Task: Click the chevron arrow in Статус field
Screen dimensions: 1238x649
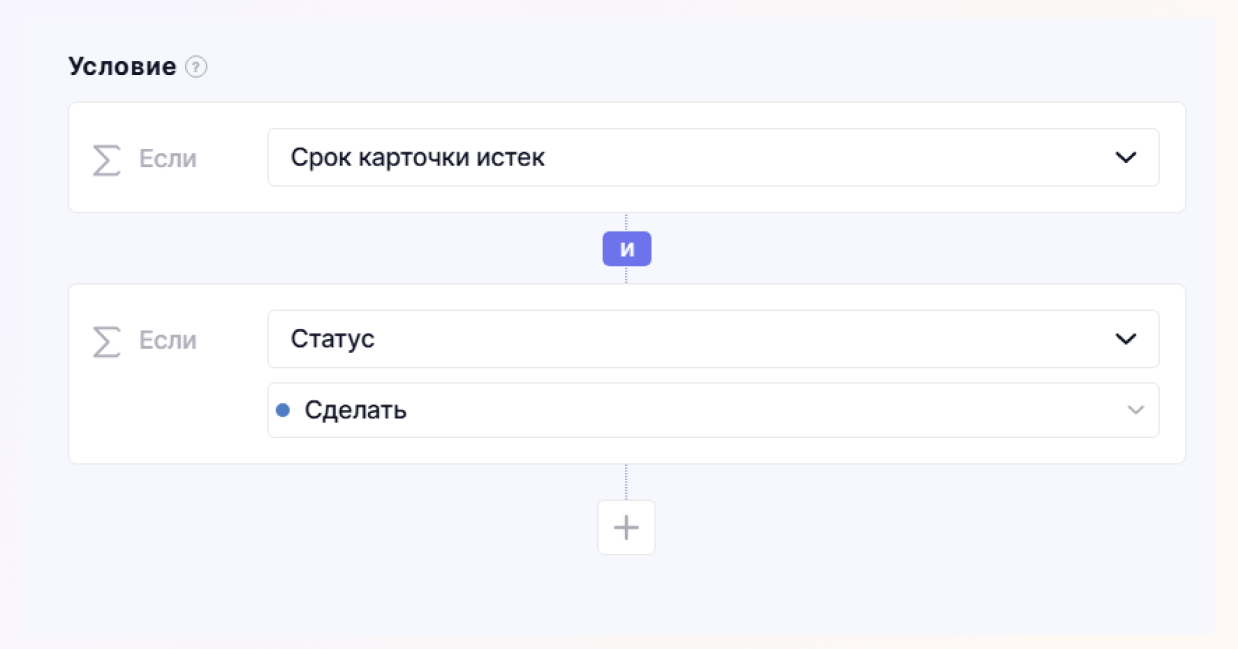Action: [1126, 339]
